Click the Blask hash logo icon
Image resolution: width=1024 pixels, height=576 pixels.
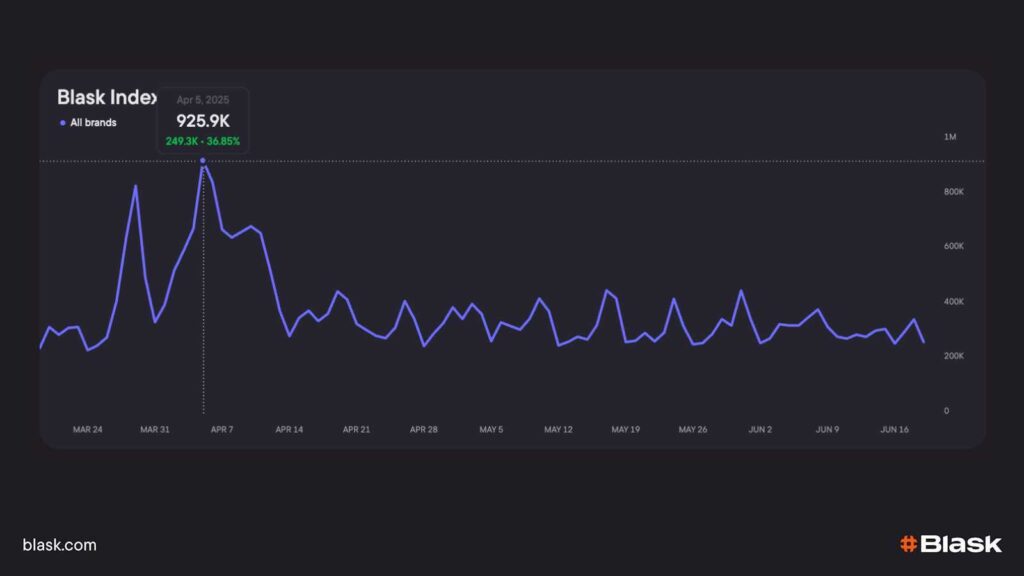pos(908,544)
